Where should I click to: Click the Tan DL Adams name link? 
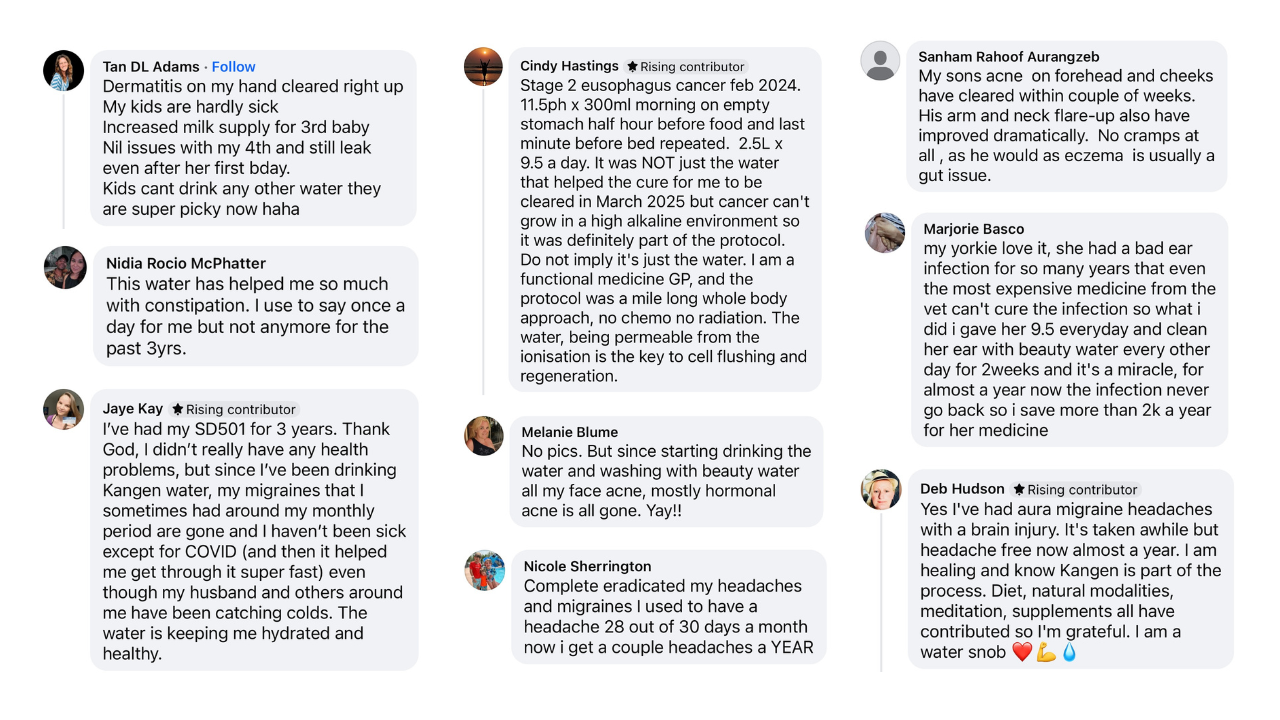pyautogui.click(x=151, y=67)
